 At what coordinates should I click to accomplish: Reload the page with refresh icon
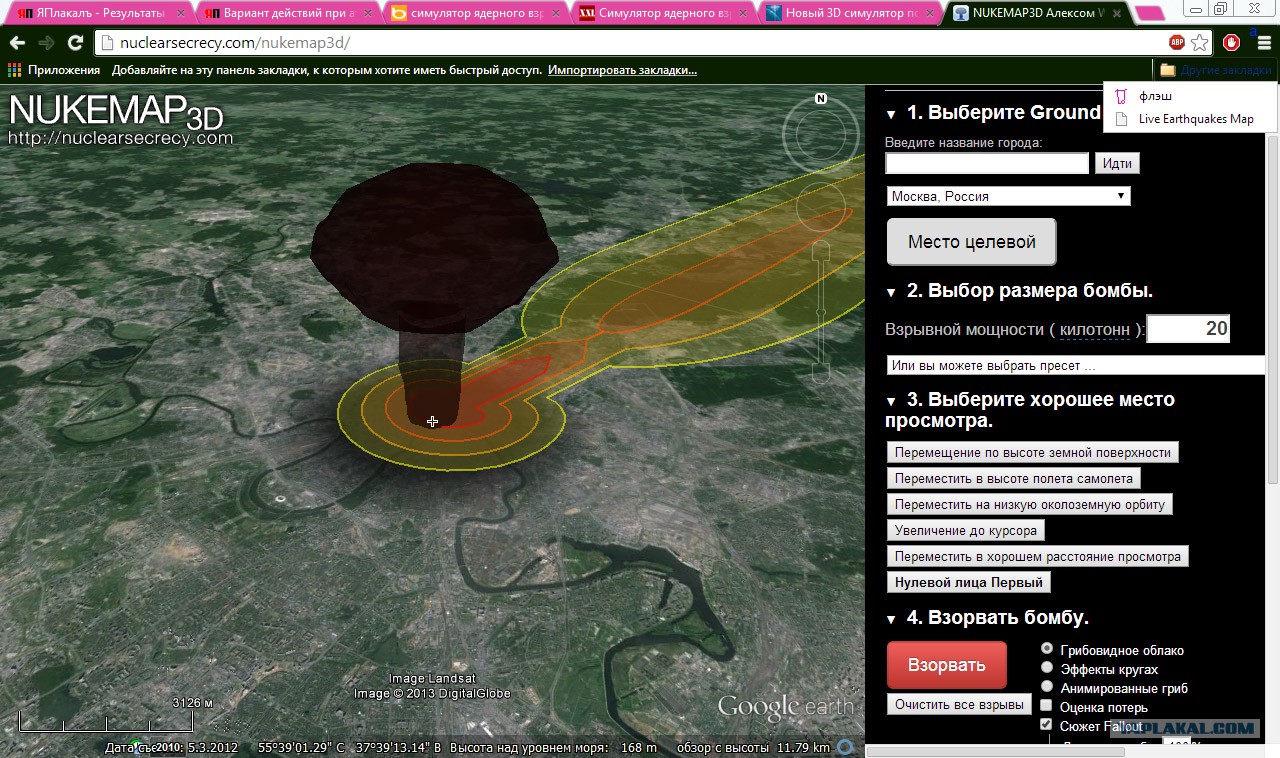[x=75, y=43]
